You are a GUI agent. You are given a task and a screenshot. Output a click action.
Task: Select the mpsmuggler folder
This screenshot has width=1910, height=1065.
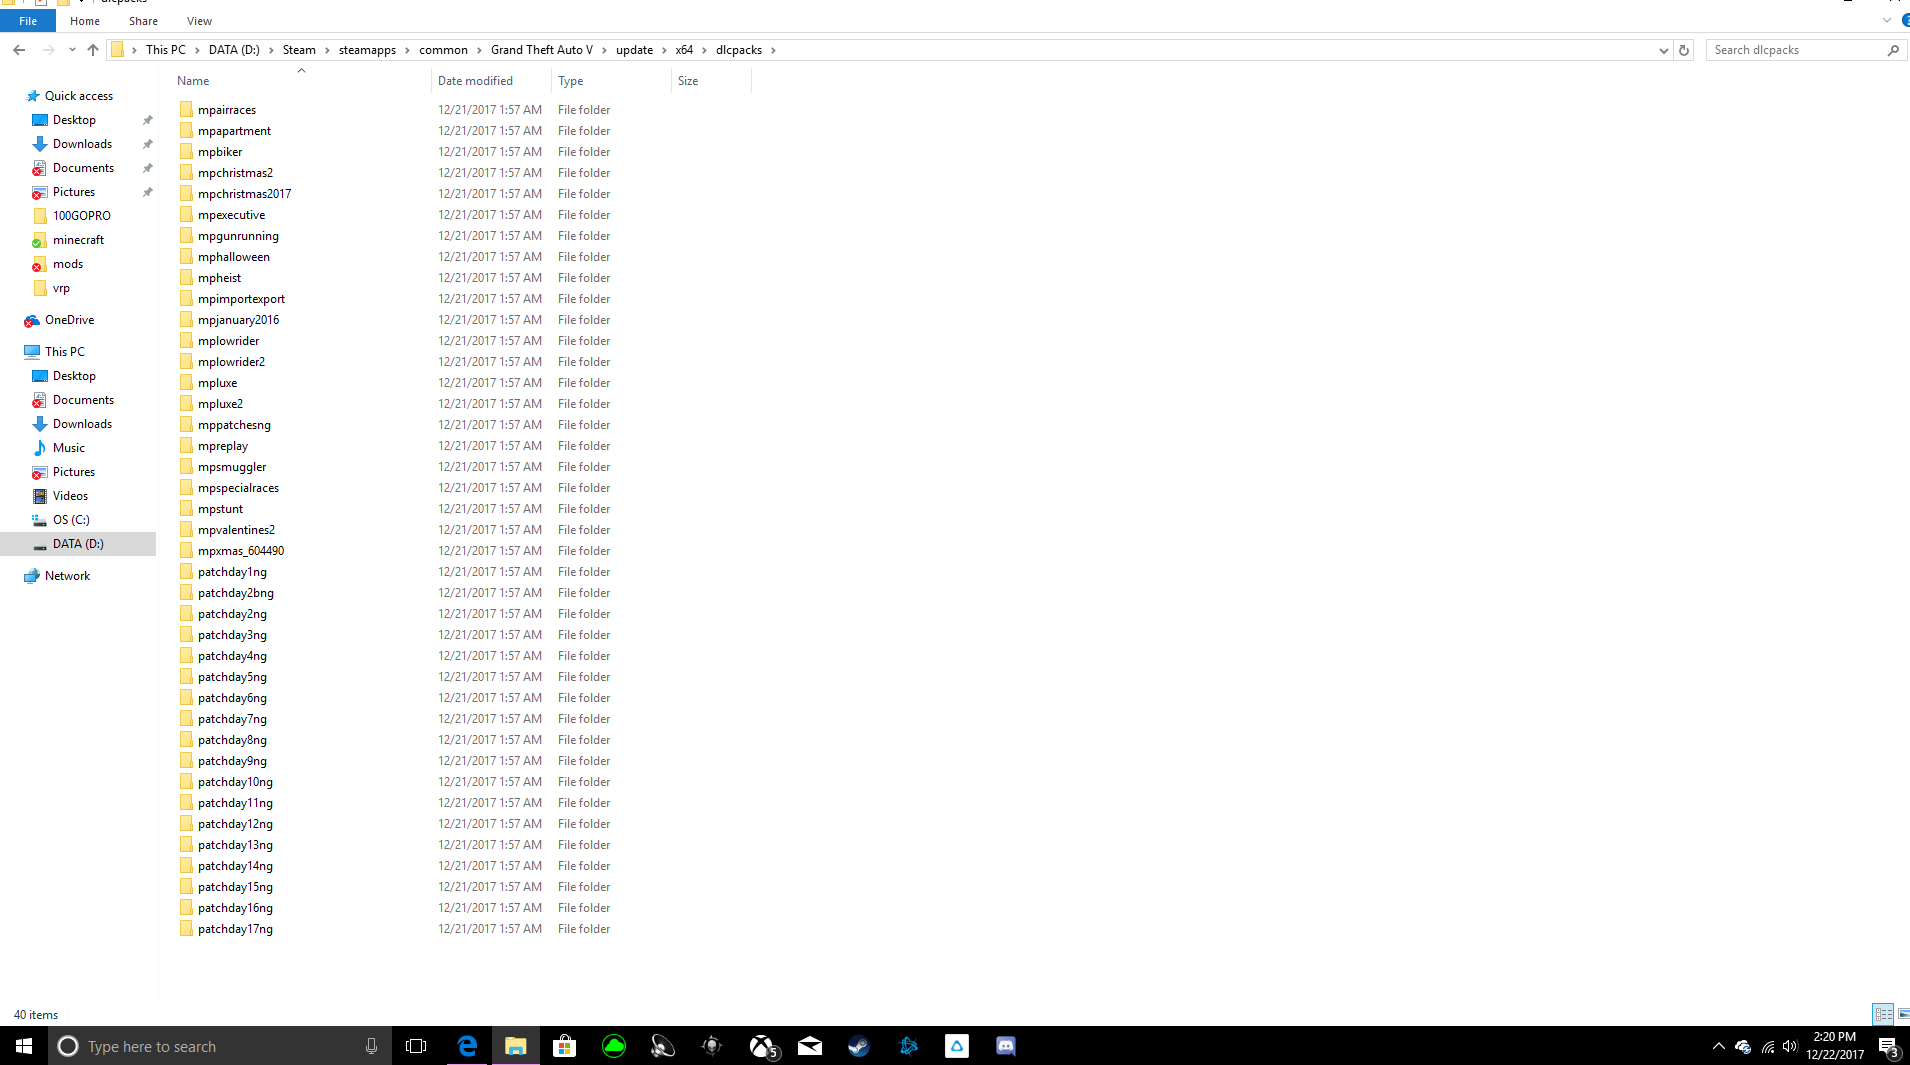tap(232, 467)
